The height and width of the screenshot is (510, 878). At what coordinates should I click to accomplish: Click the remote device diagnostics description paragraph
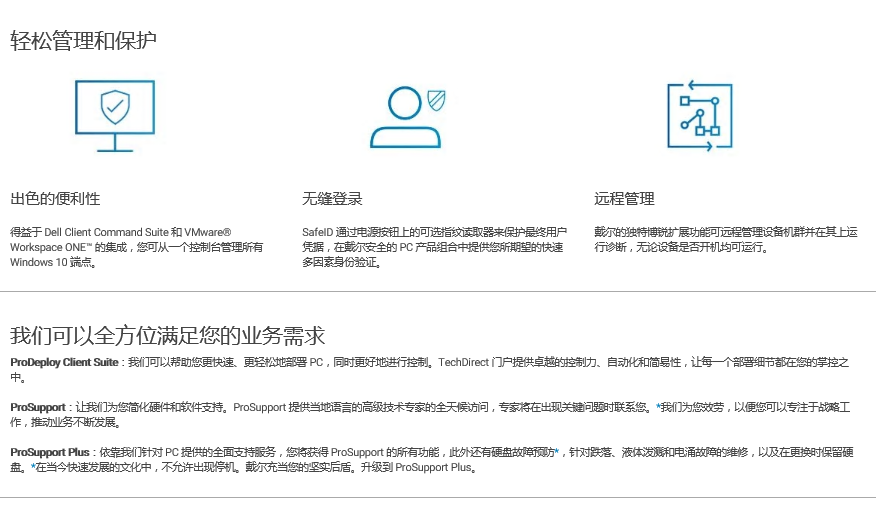coord(725,238)
